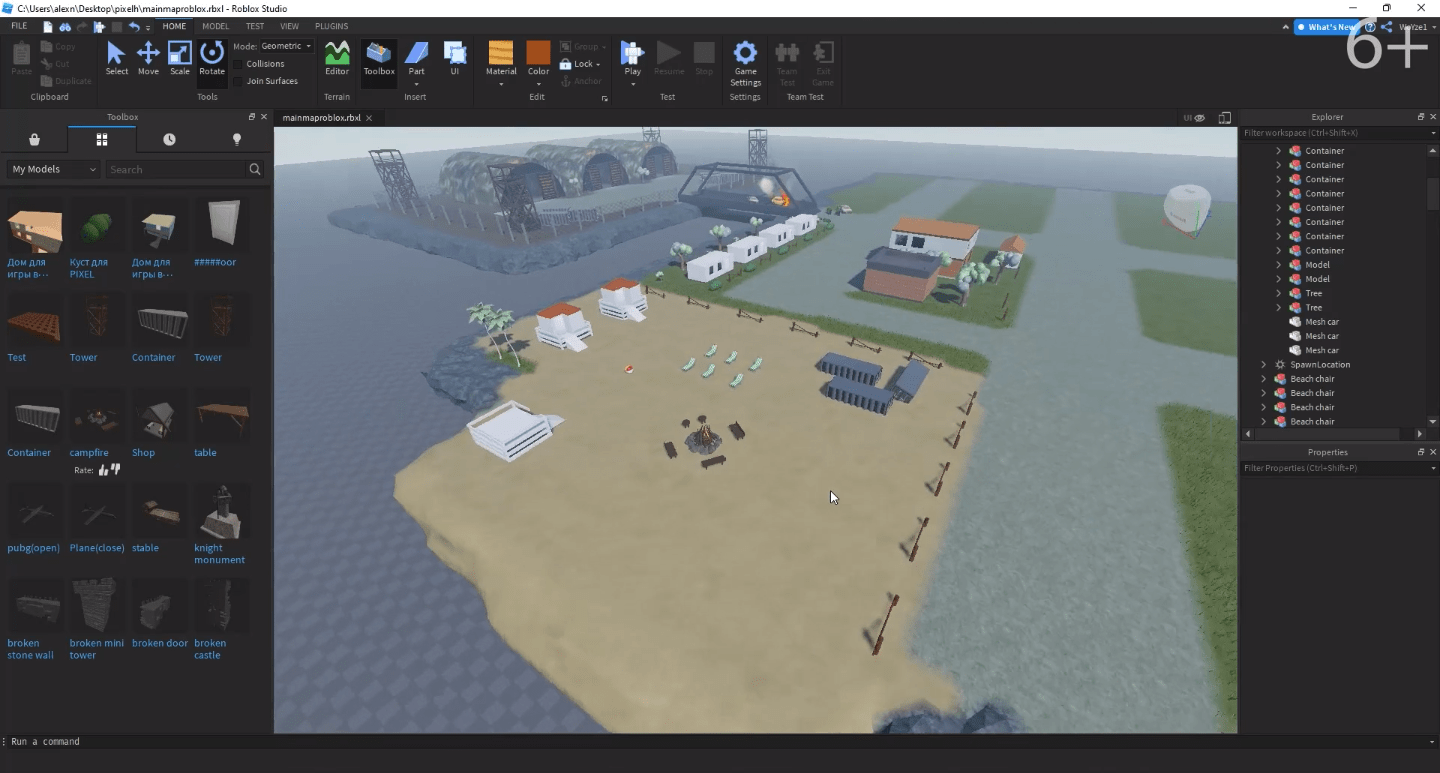Image resolution: width=1440 pixels, height=773 pixels.
Task: Open Game Settings
Action: pyautogui.click(x=745, y=60)
